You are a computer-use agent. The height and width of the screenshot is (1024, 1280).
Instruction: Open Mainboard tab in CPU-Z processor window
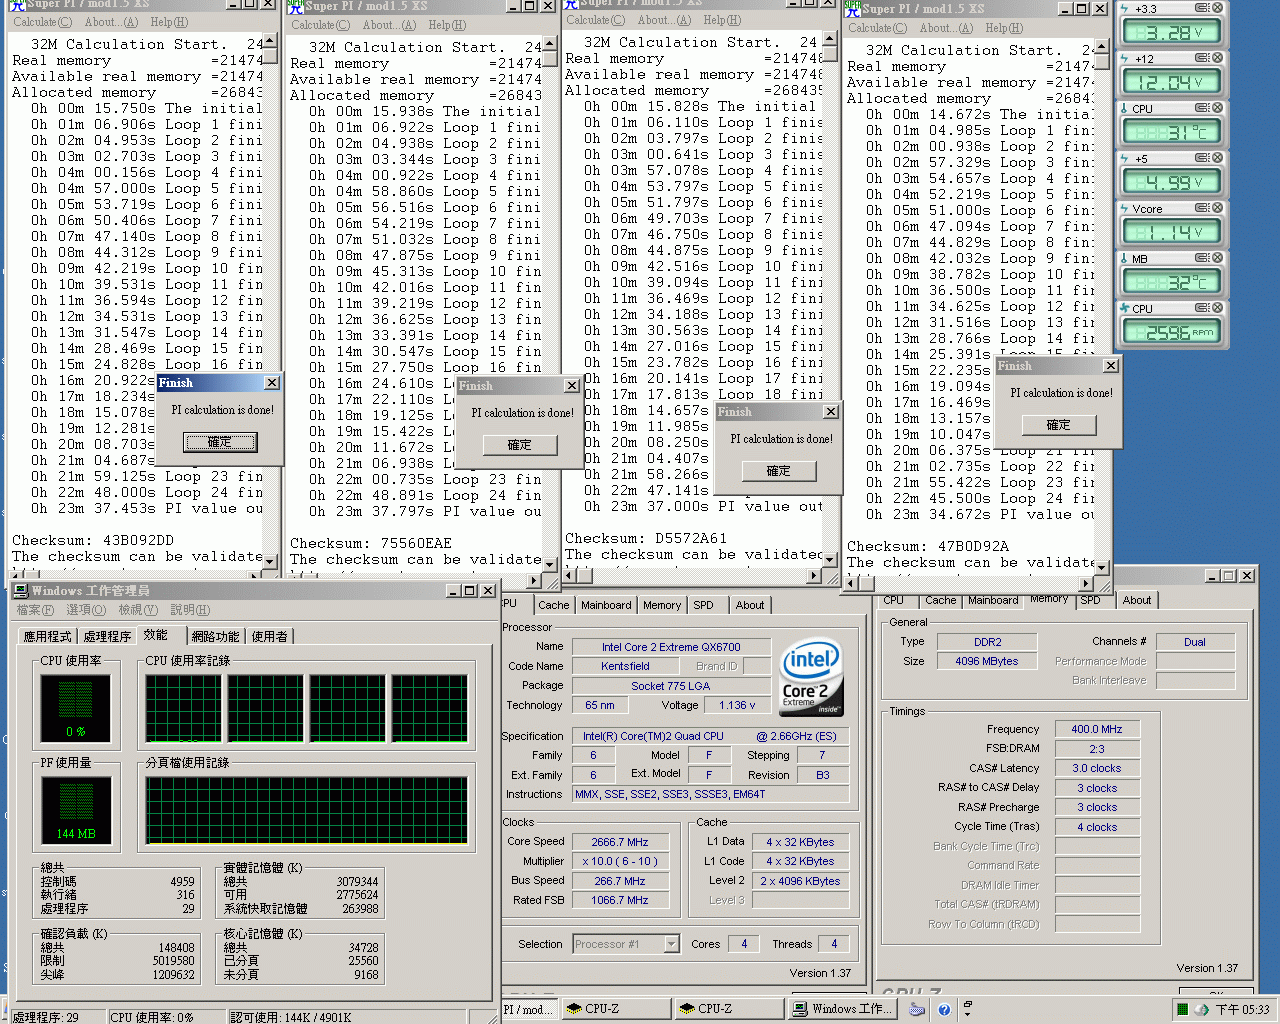(606, 605)
